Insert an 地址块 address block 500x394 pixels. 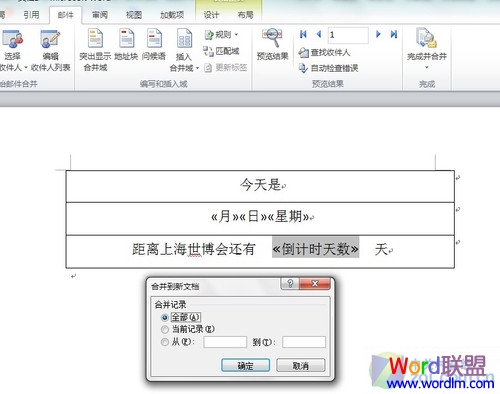[126, 38]
